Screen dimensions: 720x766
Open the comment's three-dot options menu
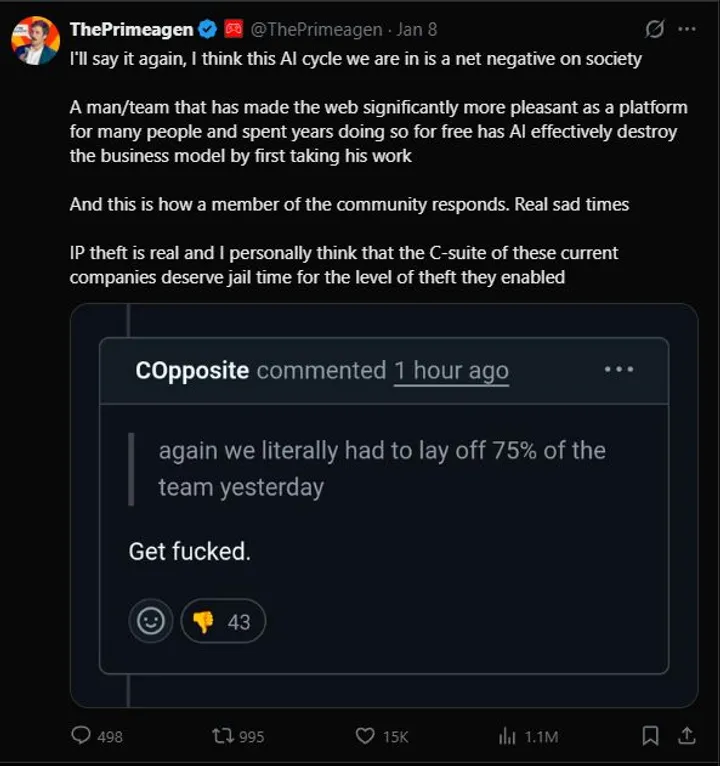619,369
